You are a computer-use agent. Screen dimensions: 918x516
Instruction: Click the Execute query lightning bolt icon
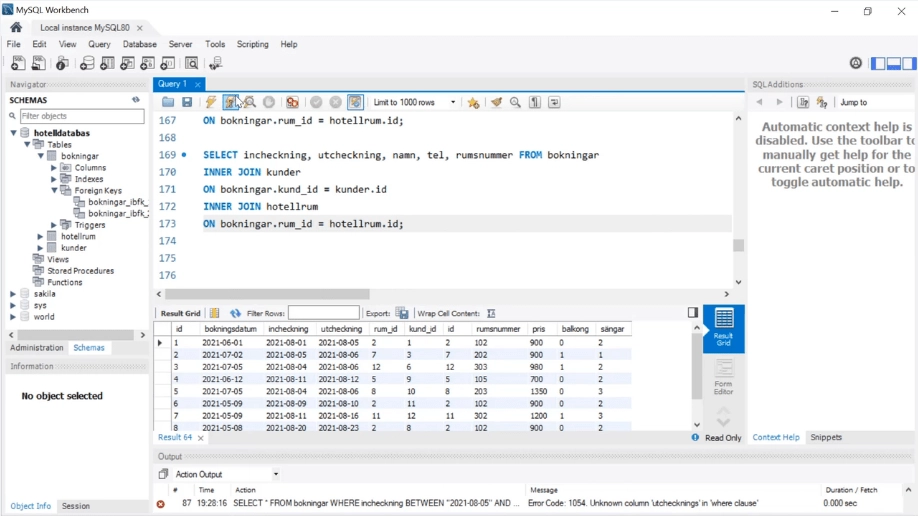coord(211,102)
